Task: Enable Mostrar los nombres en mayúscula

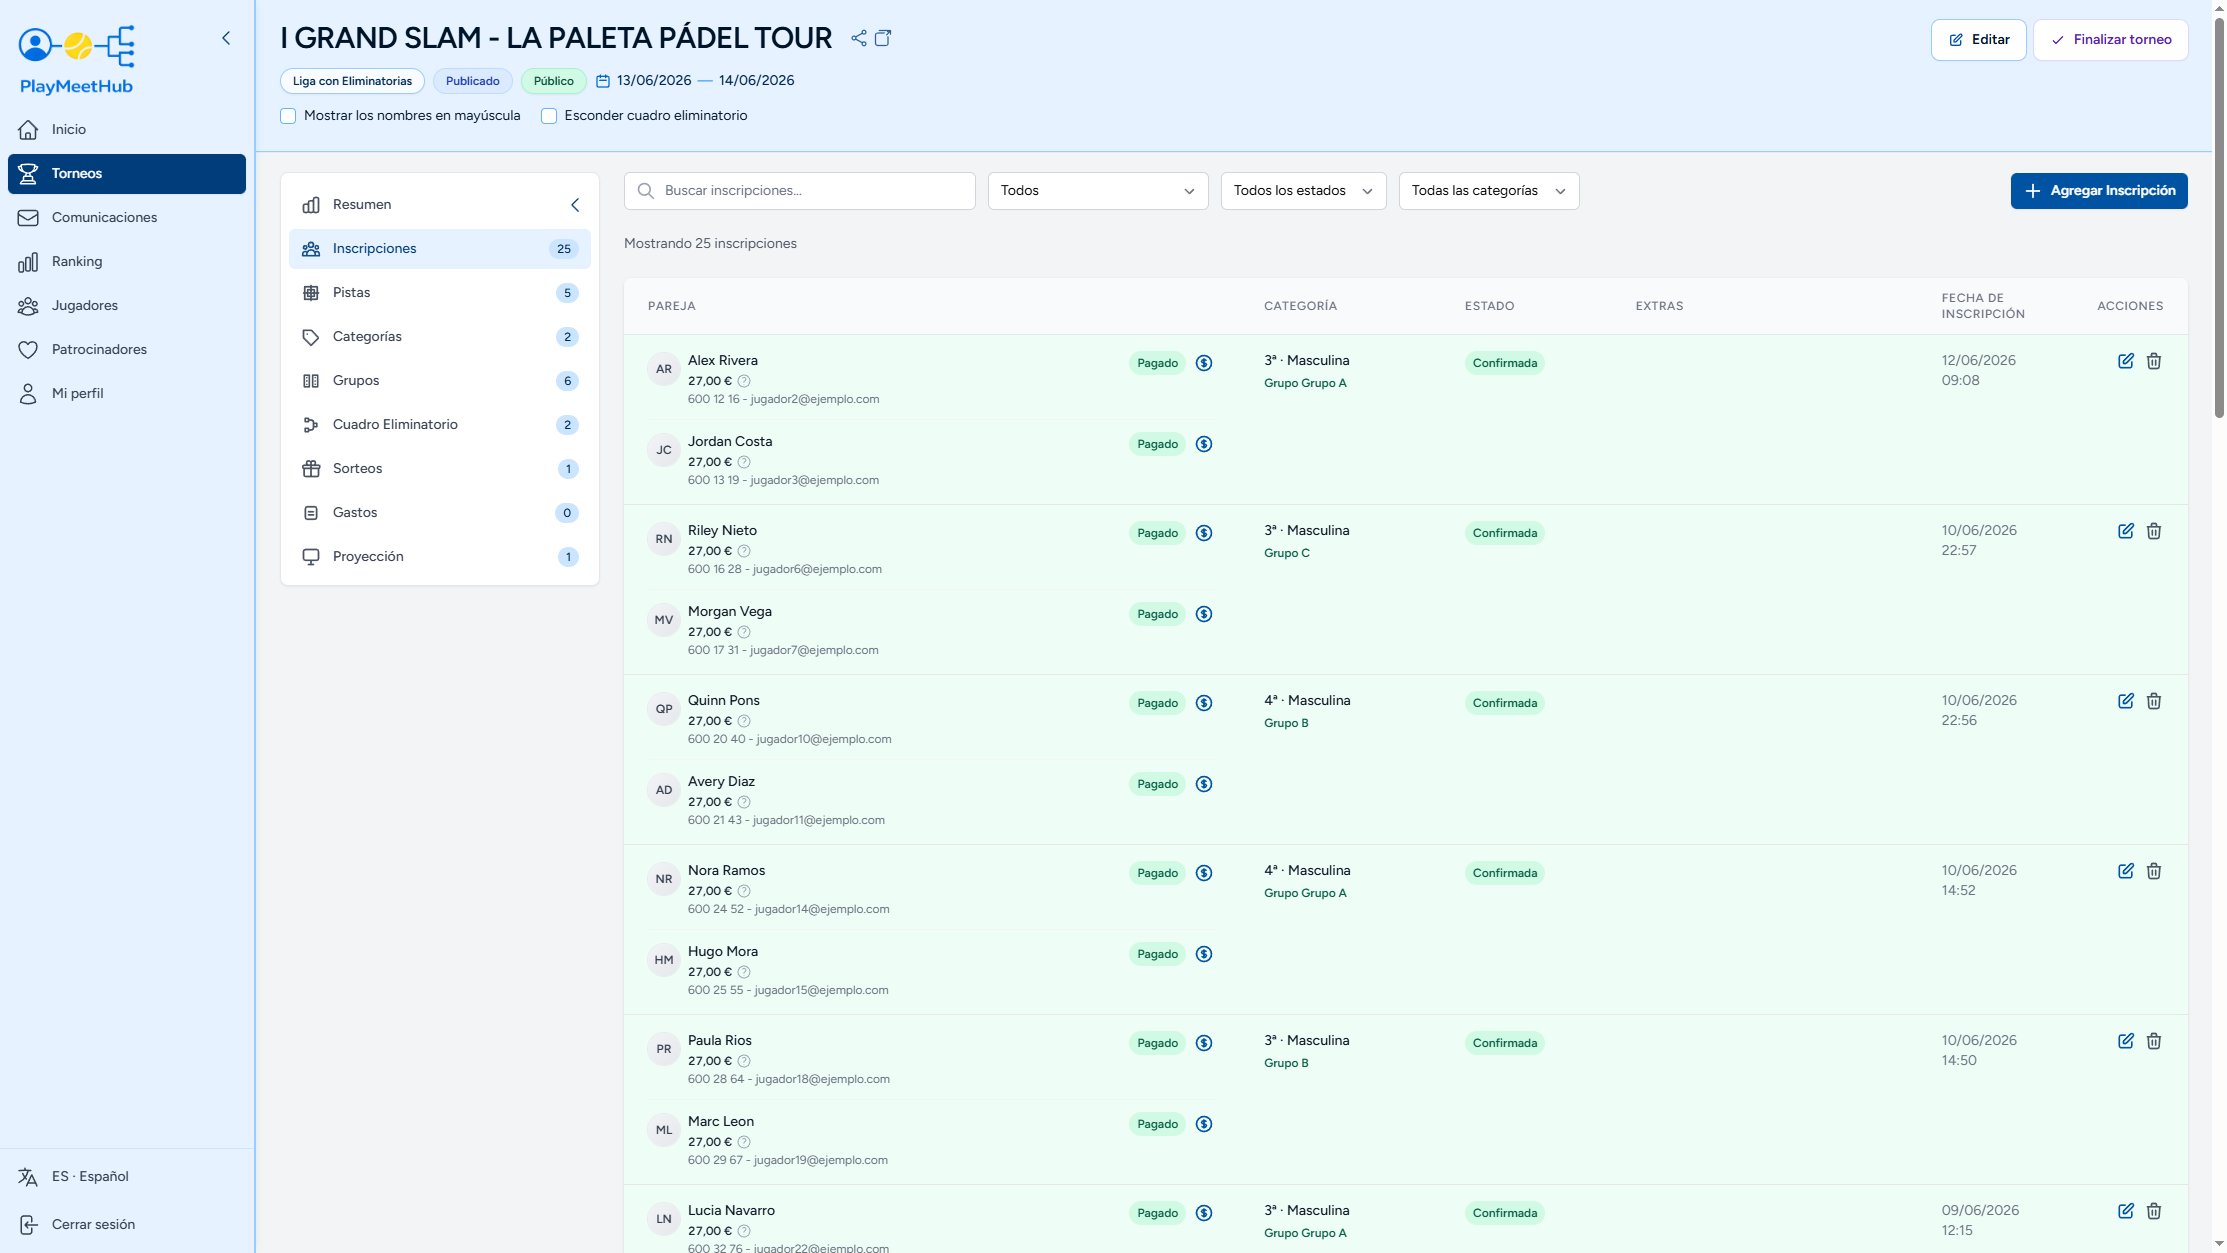Action: [x=288, y=116]
